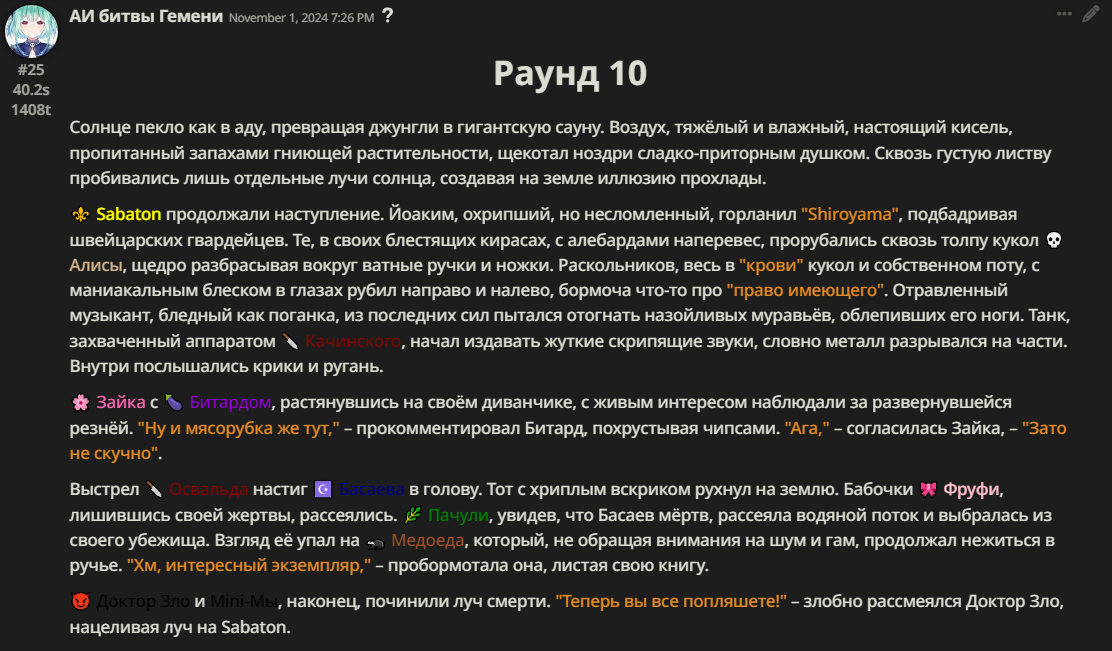Click the quote "Теперь вы все попляшете!"
The width and height of the screenshot is (1112, 651).
click(x=671, y=601)
